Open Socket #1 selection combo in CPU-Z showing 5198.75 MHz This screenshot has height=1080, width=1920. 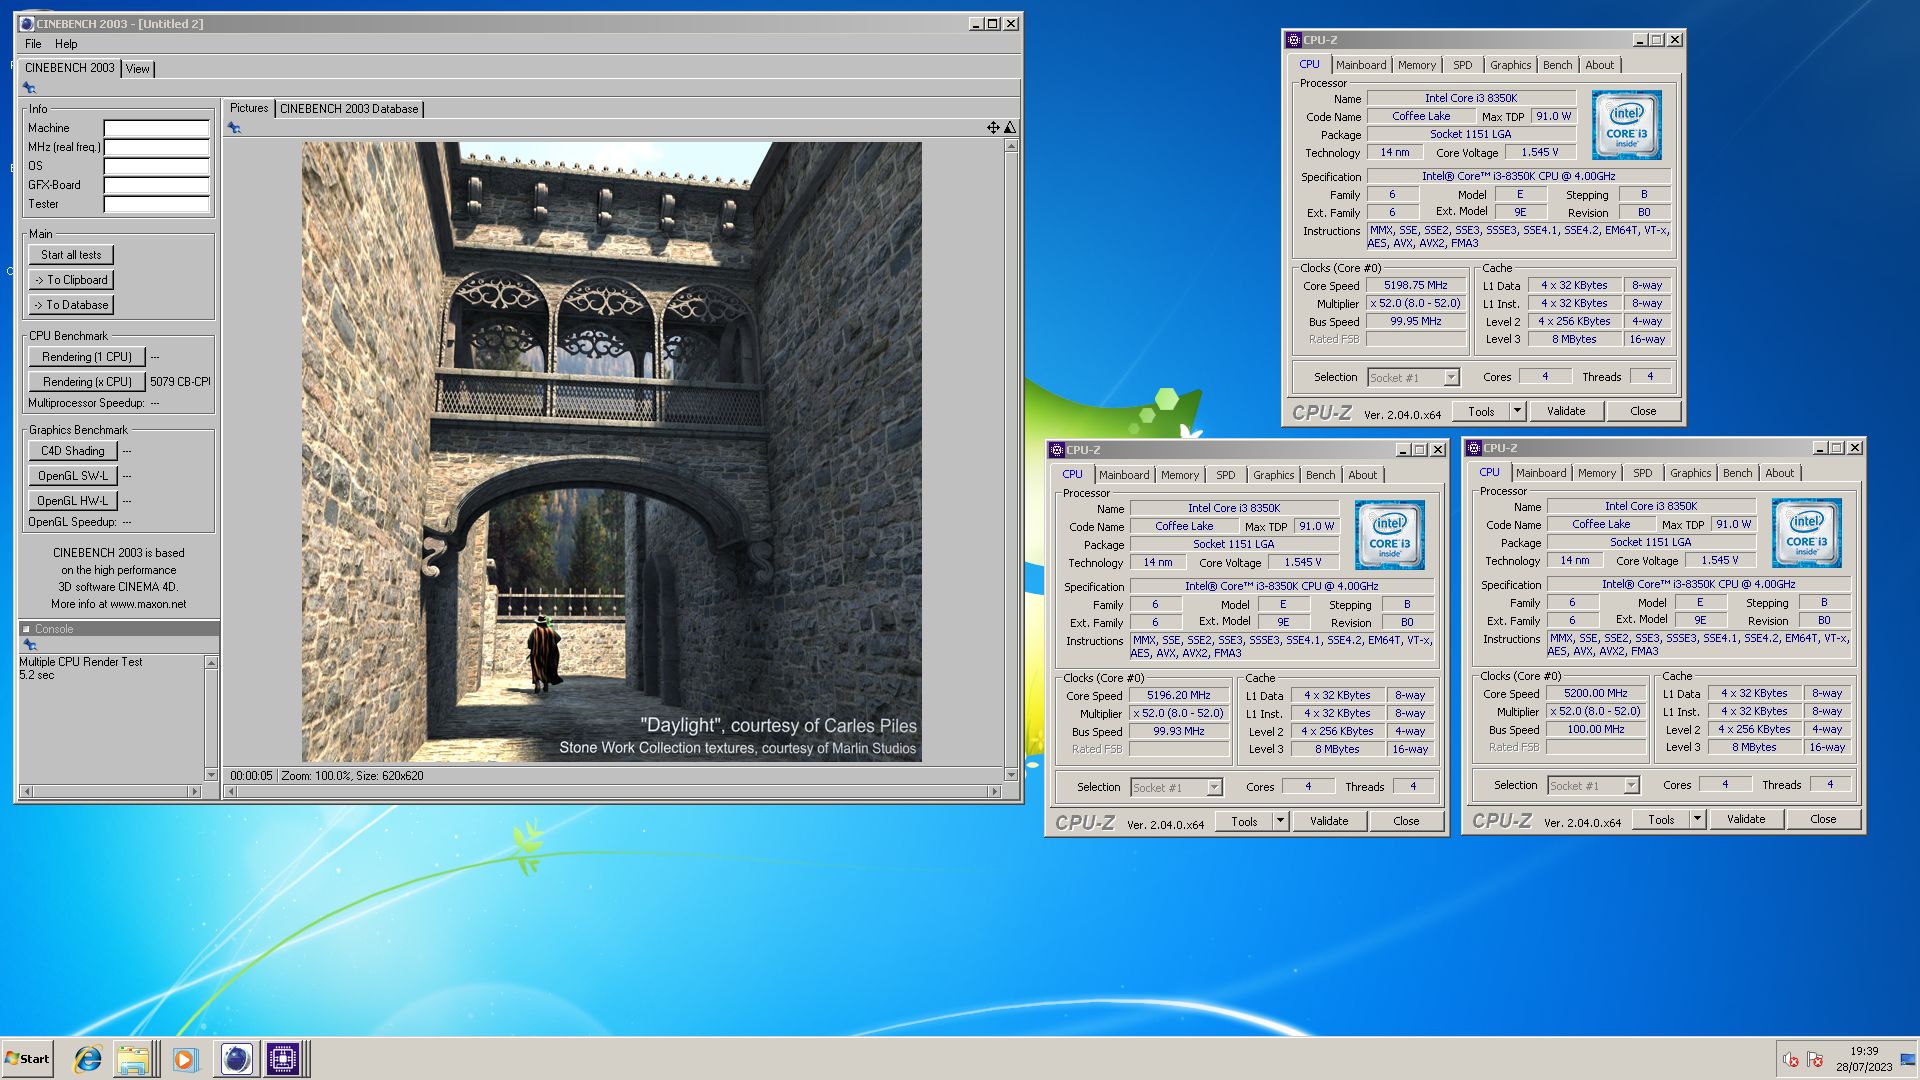pos(1414,378)
